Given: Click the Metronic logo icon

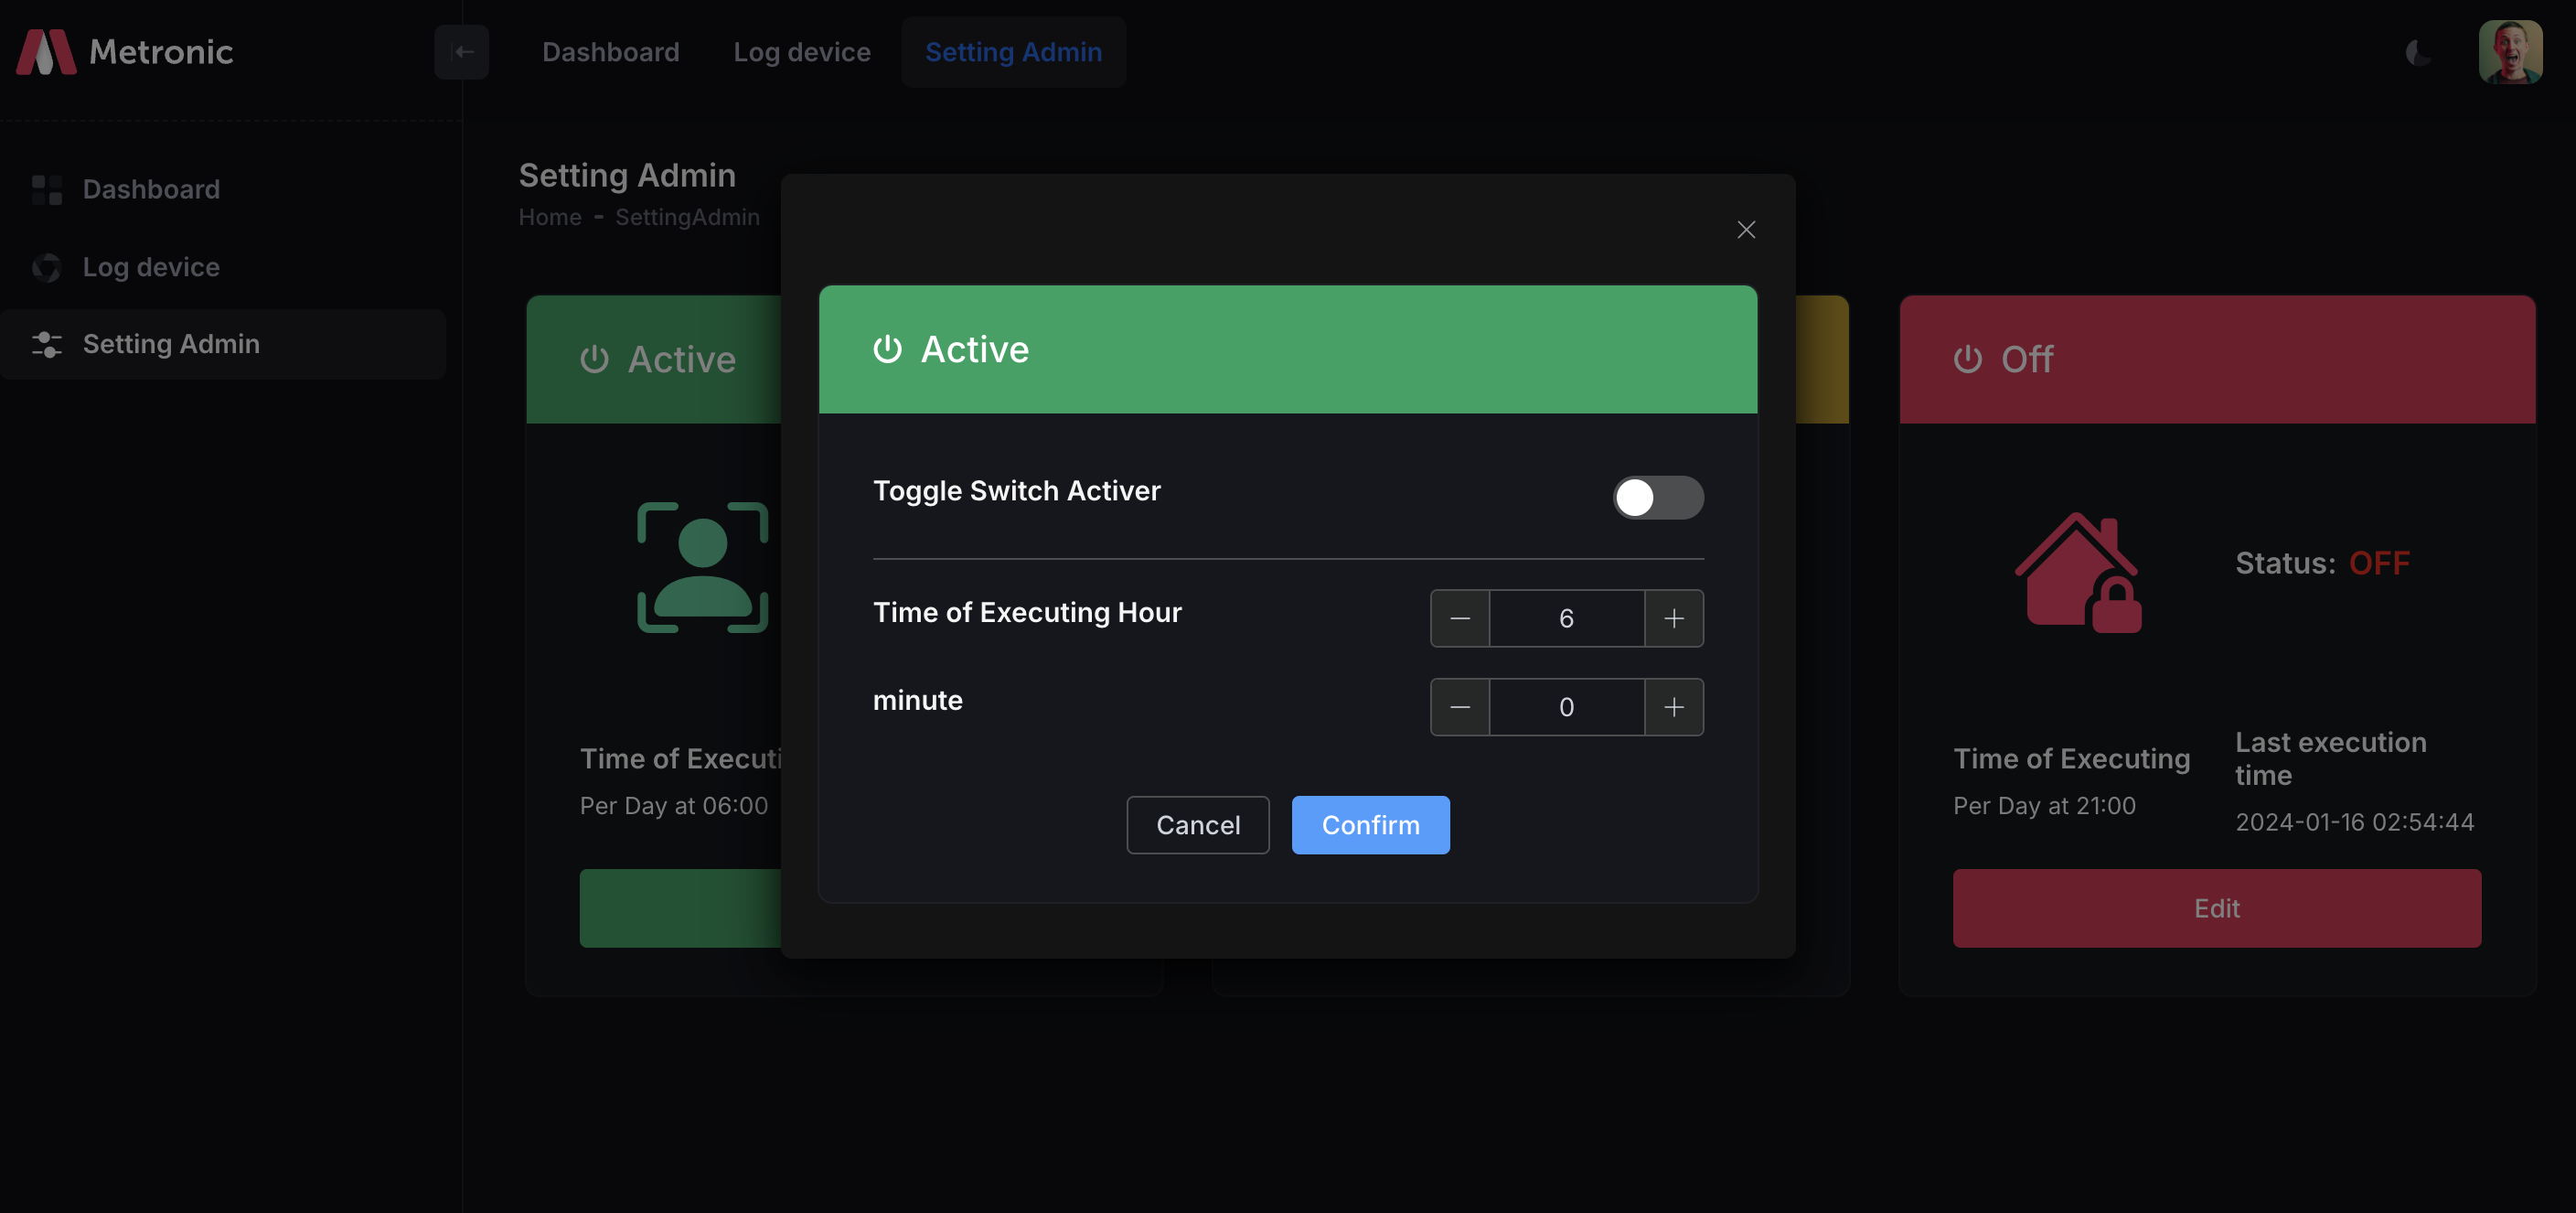Looking at the screenshot, I should 46,52.
